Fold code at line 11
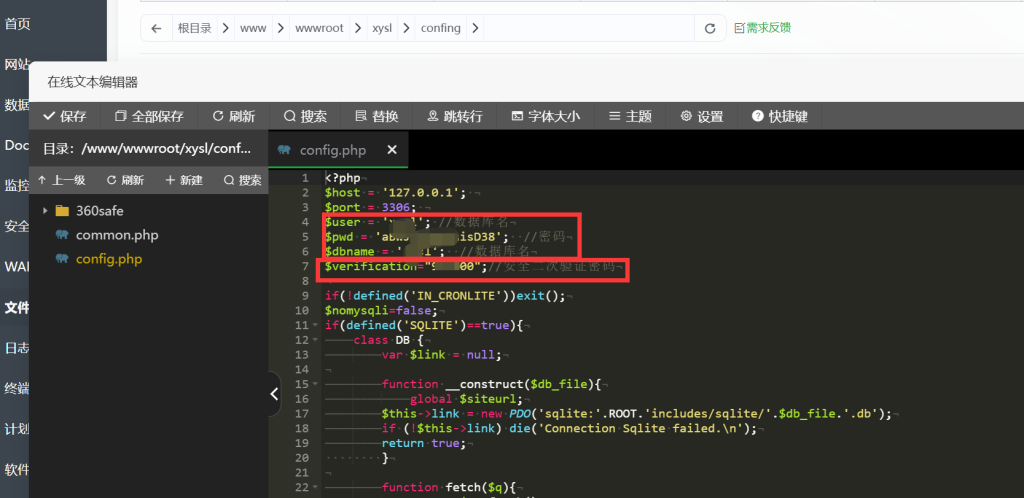This screenshot has height=498, width=1024. coord(315,325)
